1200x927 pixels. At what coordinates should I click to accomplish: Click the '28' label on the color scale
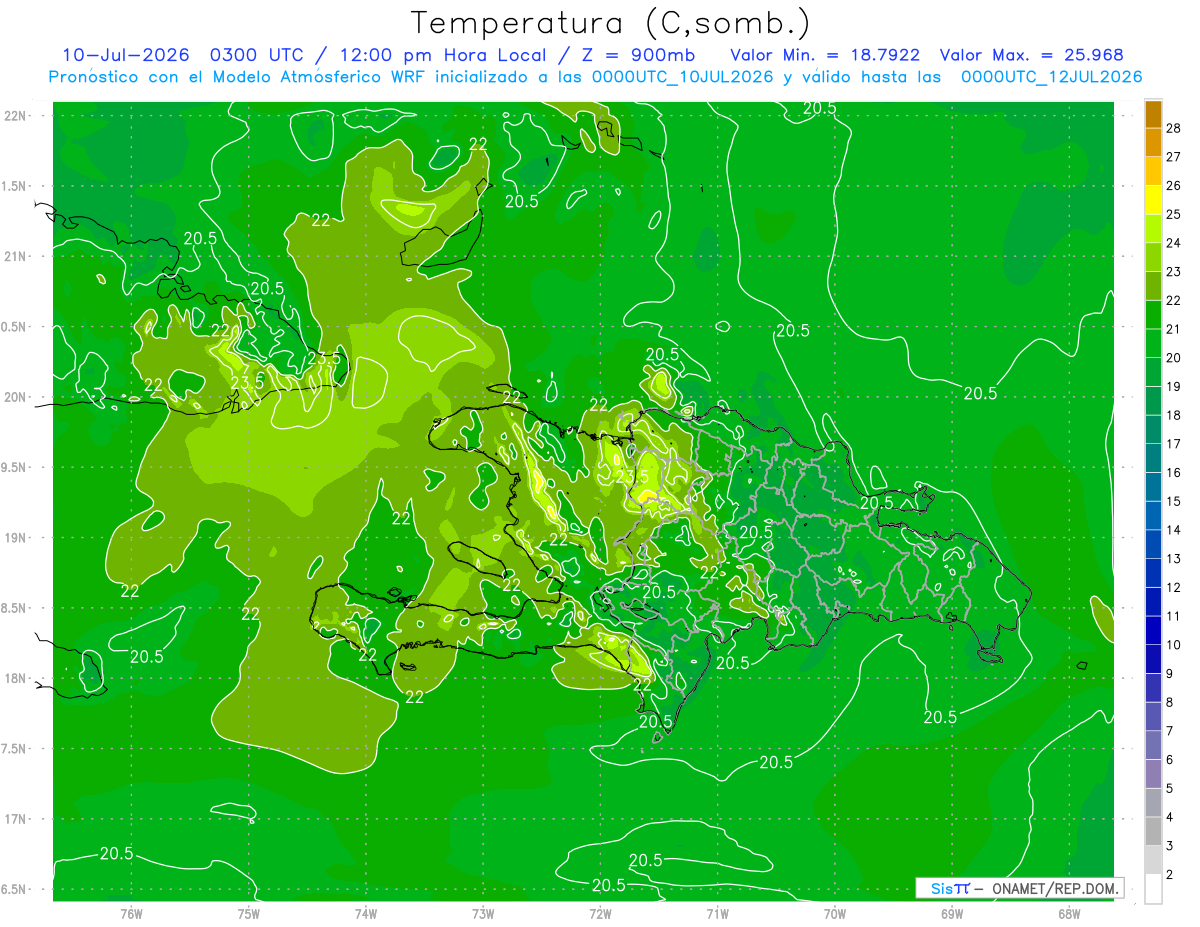point(1174,128)
